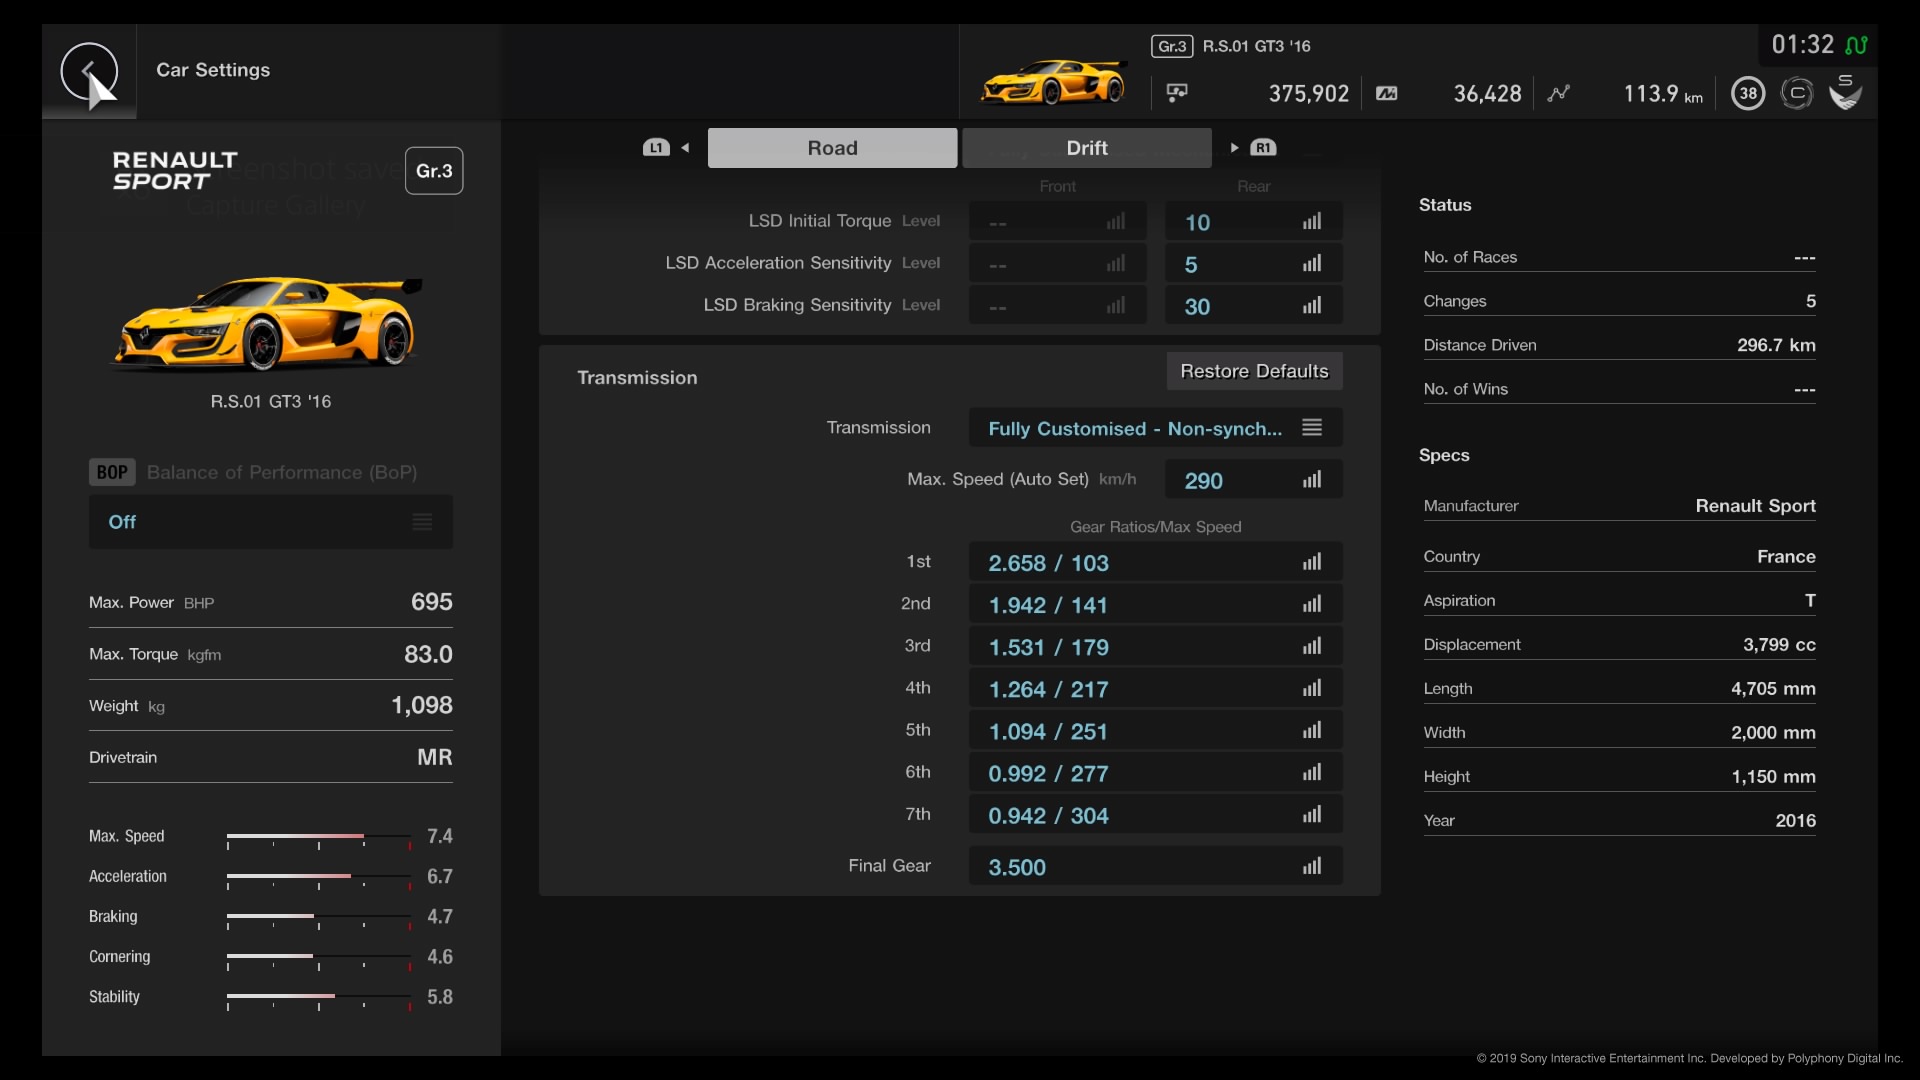Click the left arrow to previous settings sheet
Screen dimensions: 1920x1080
coord(685,148)
